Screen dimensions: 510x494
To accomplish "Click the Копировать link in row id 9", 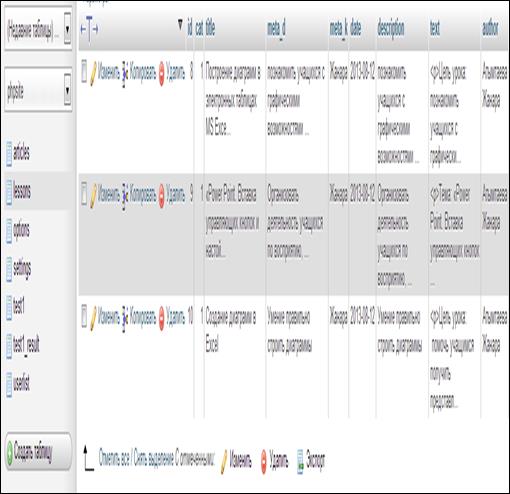I will [x=143, y=194].
